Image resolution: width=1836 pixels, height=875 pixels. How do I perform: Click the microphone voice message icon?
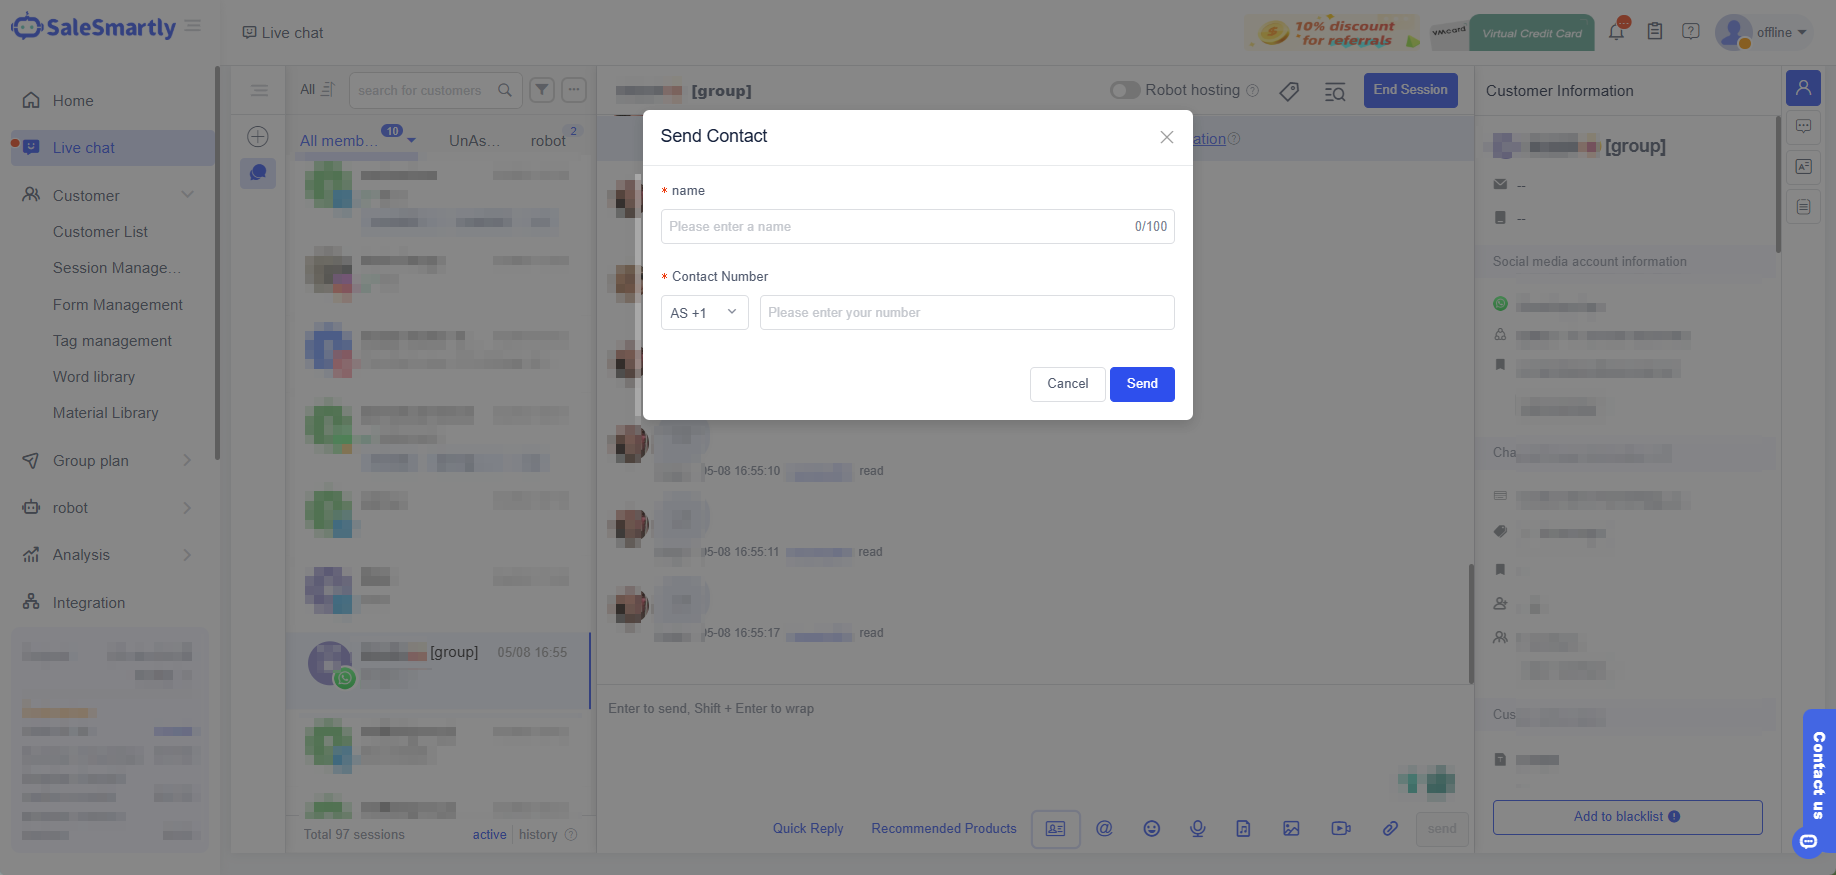1198,829
